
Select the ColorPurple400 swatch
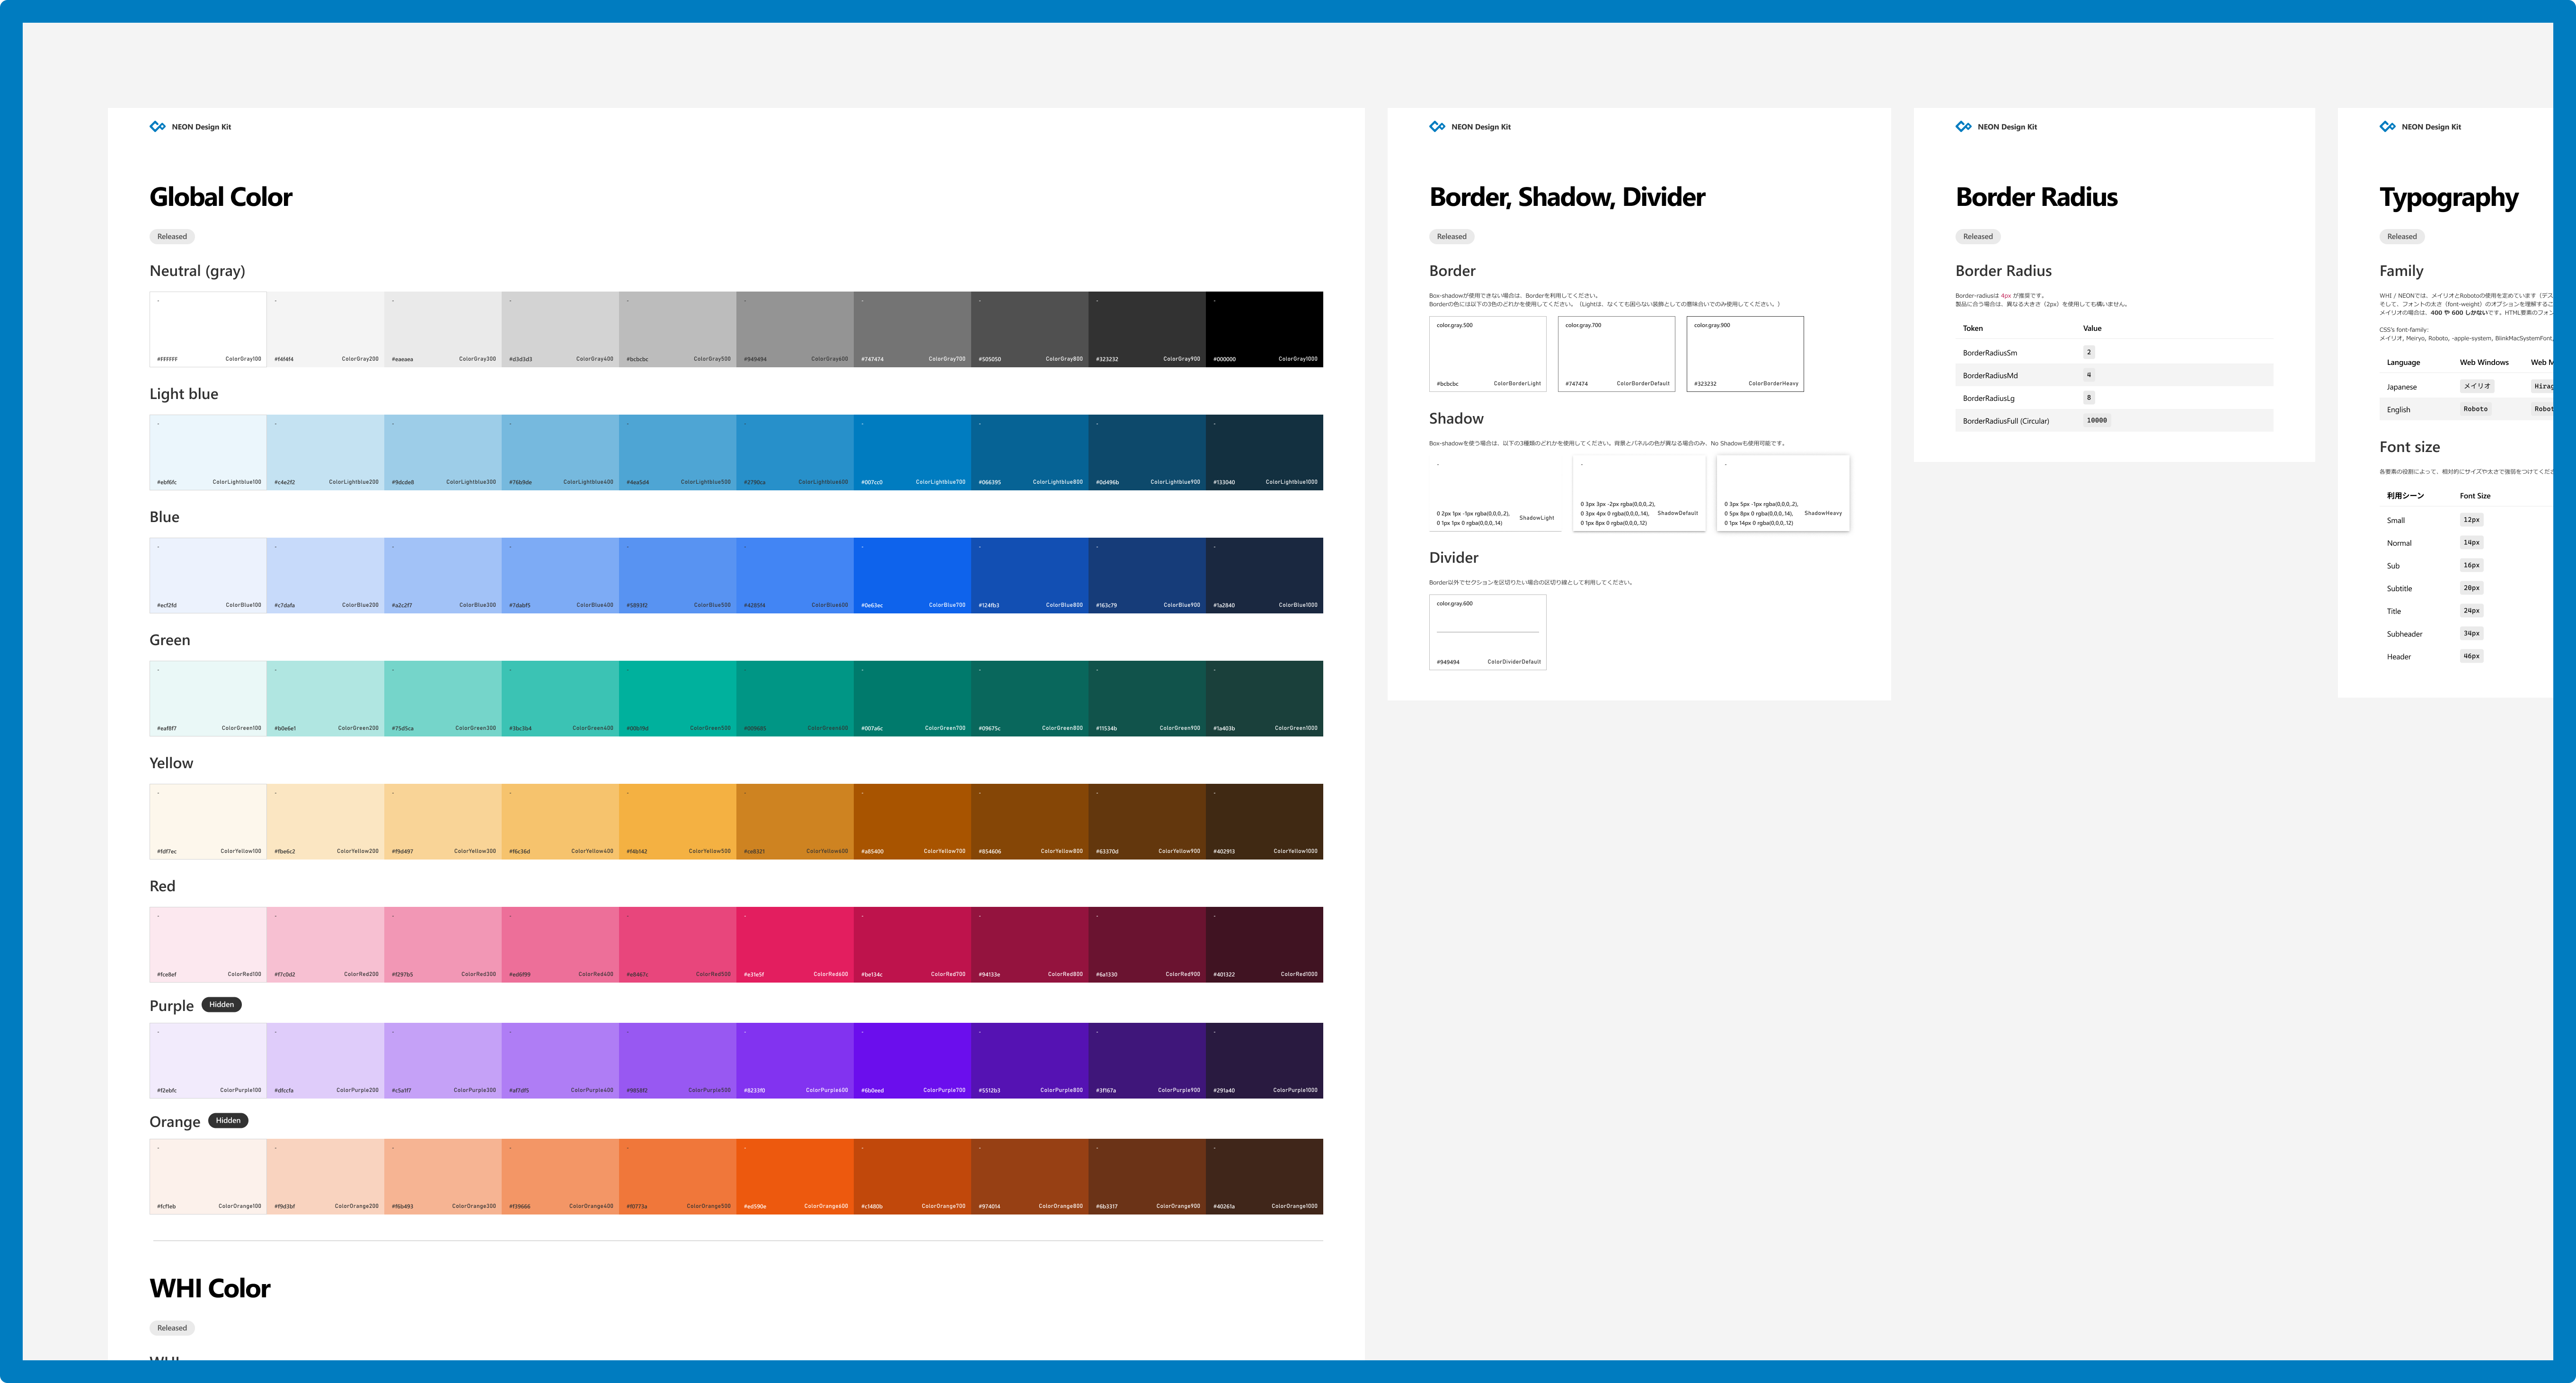point(560,1060)
